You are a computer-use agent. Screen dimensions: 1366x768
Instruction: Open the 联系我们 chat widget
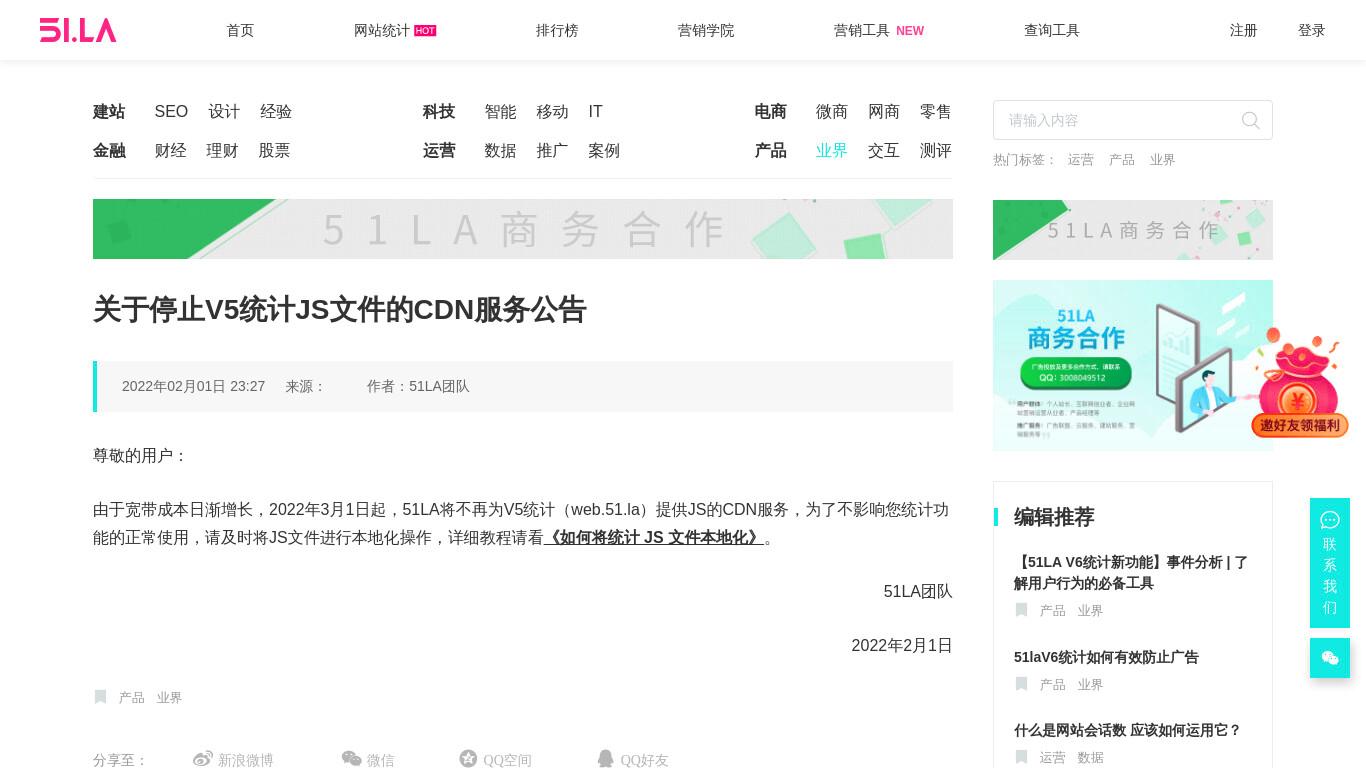point(1330,563)
